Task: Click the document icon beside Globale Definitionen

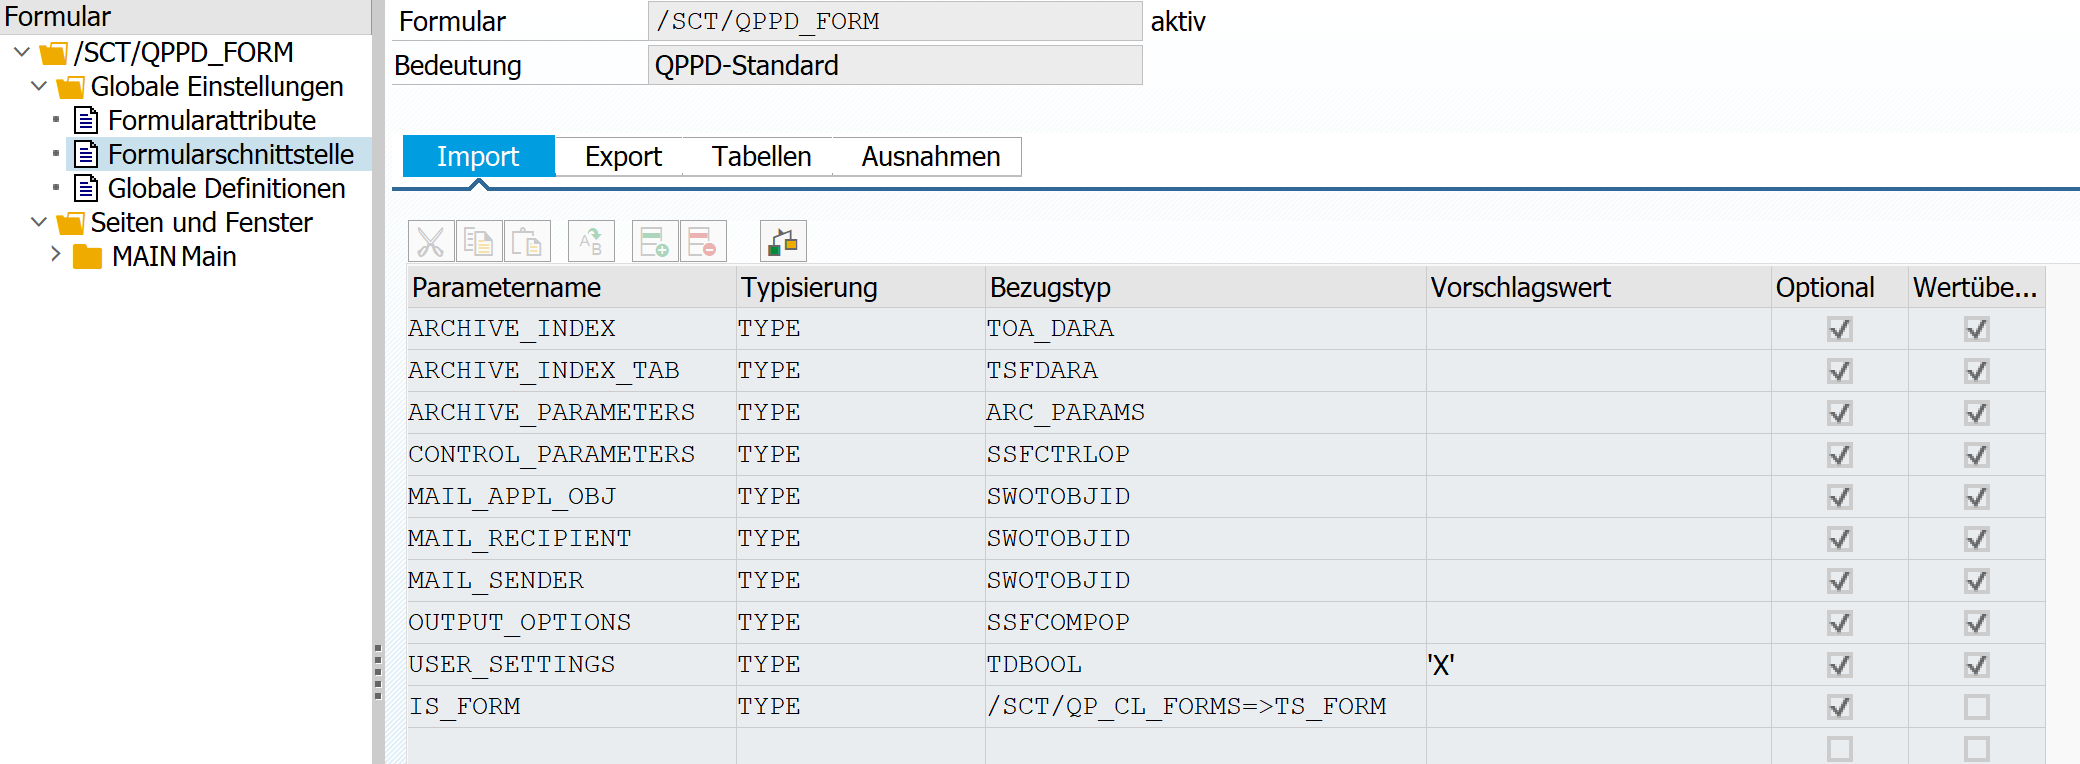Action: tap(87, 189)
